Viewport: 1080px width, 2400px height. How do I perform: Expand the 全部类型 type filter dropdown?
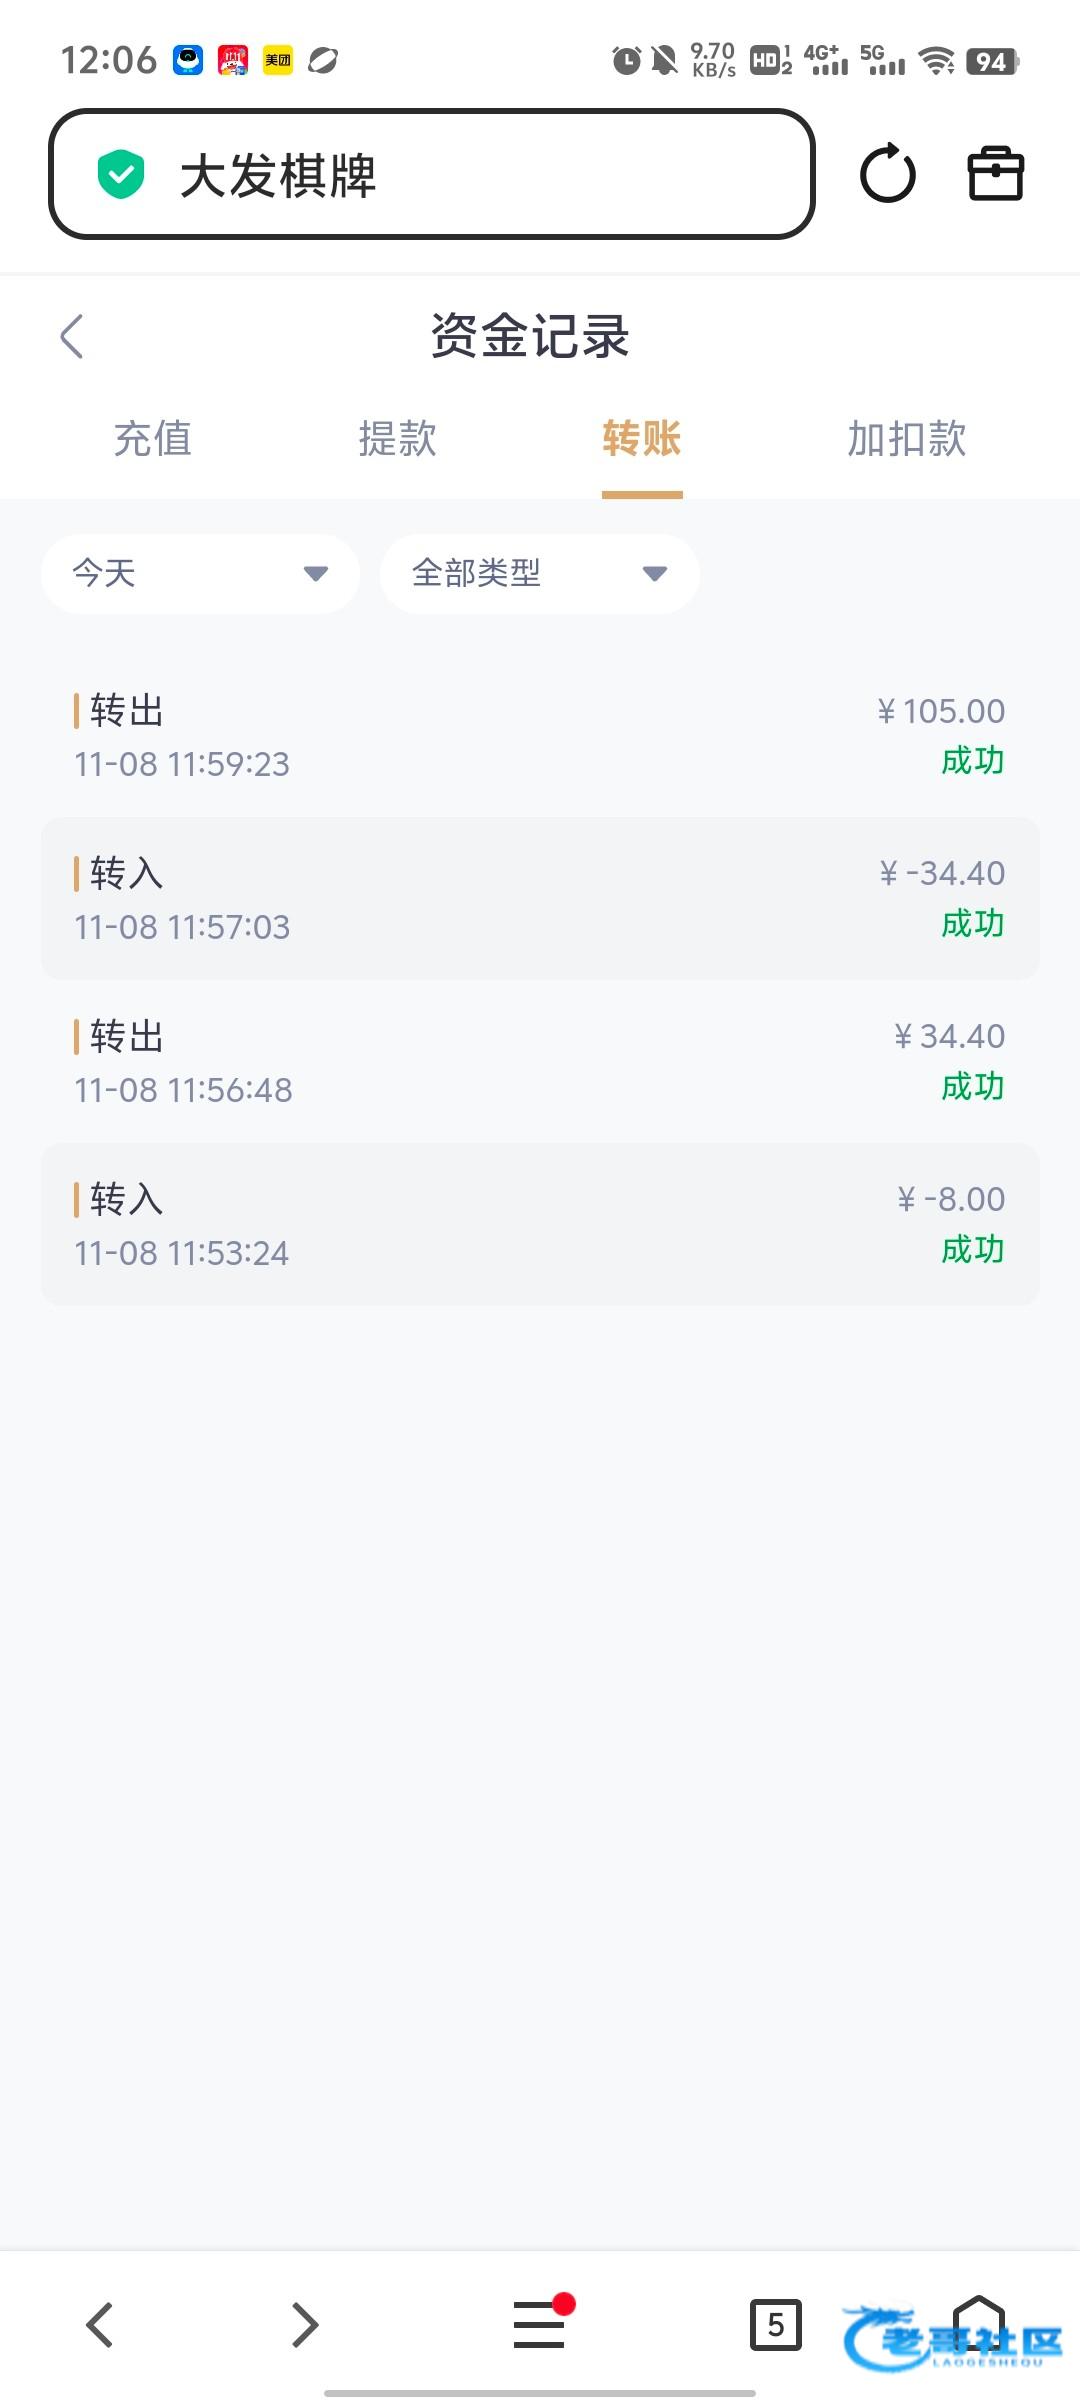click(539, 573)
